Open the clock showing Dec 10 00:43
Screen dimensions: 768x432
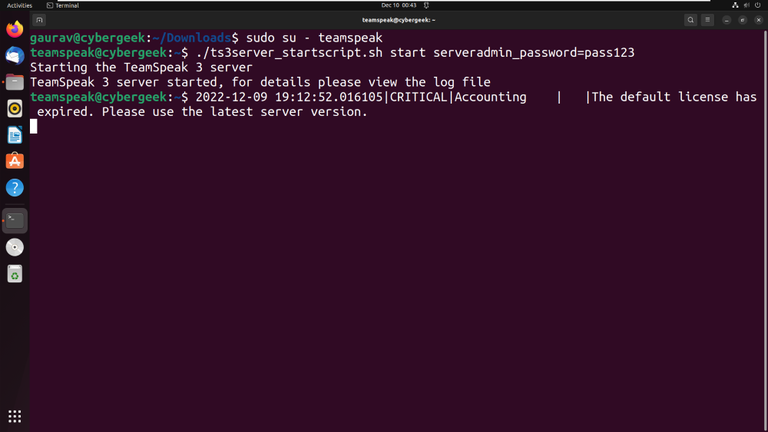[398, 5]
